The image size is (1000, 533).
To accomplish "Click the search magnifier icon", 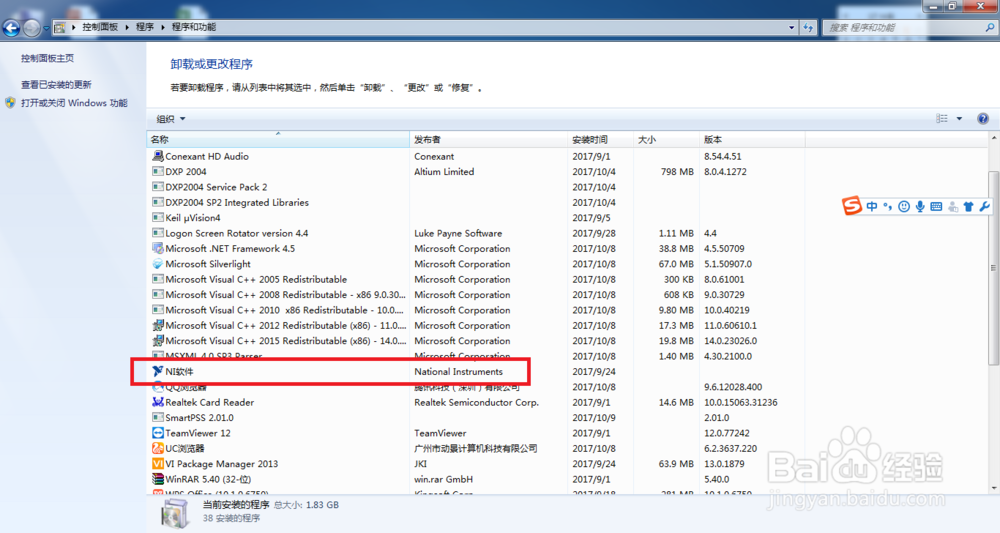I will click(990, 27).
